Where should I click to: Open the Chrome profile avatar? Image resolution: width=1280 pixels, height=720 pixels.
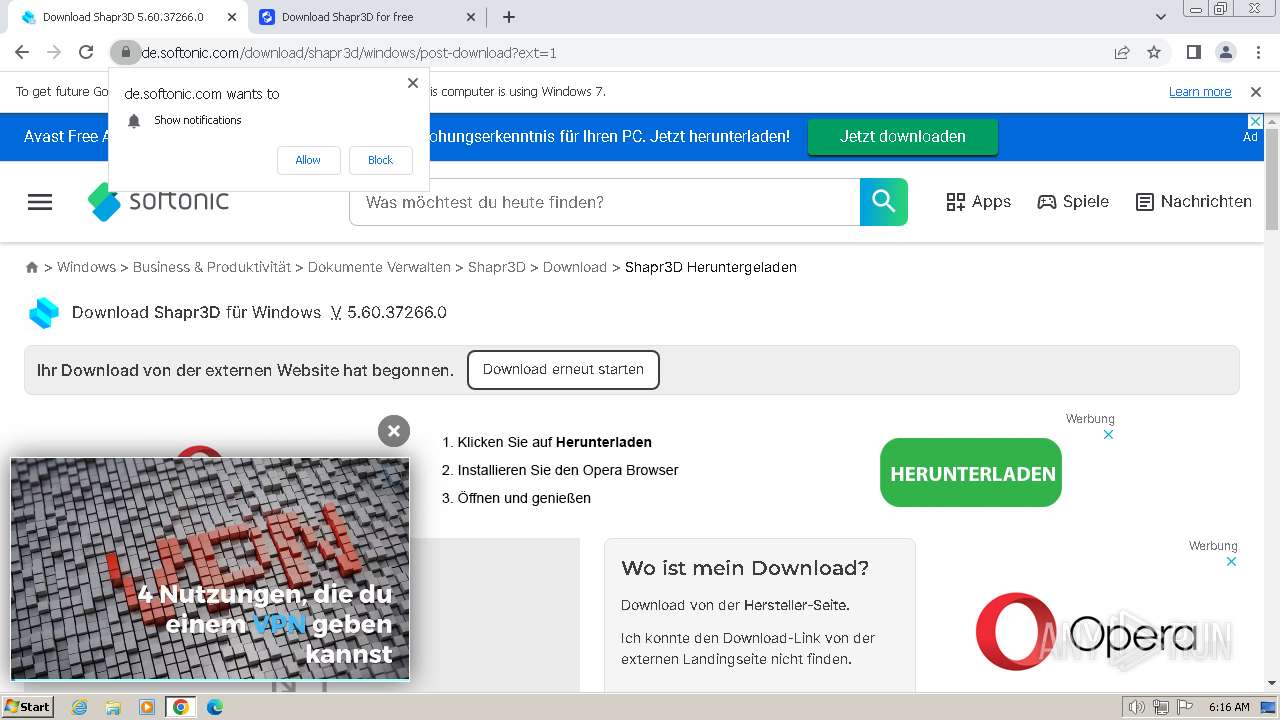coord(1225,53)
